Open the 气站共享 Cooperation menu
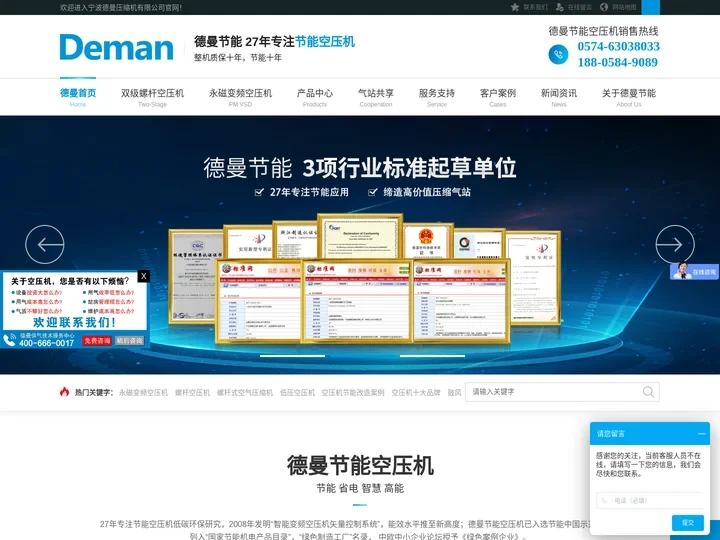Screen dimensions: 720x540 point(376,97)
